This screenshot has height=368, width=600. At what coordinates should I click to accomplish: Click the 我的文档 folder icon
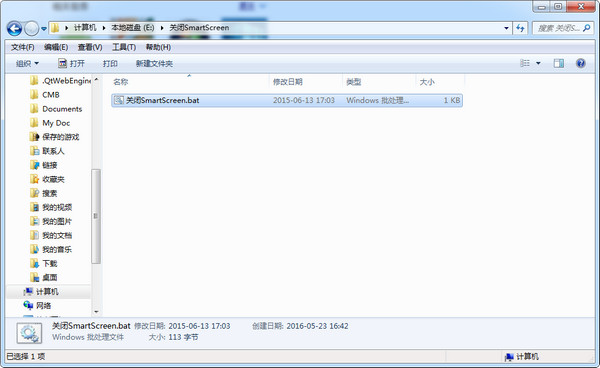tap(34, 235)
